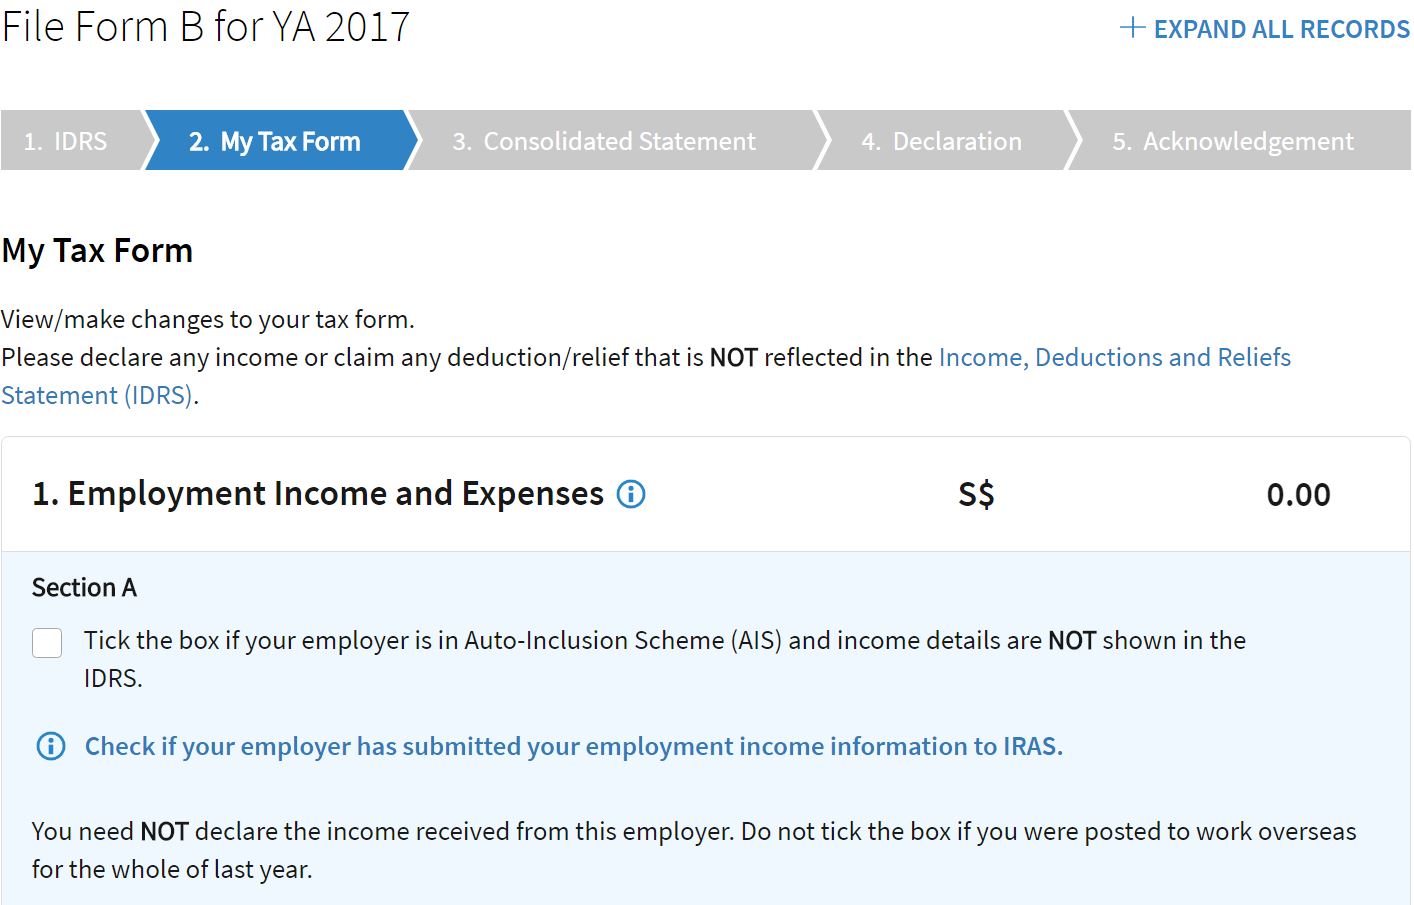Click the 0.00 employment income amount
This screenshot has width=1414, height=905.
[x=1298, y=495]
